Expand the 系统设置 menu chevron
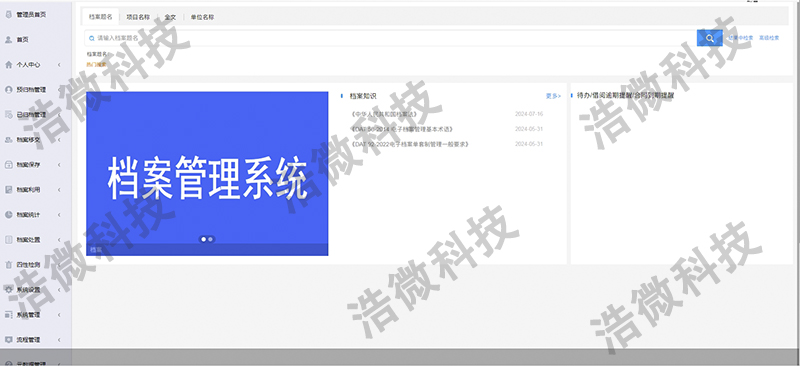800x366 pixels. point(59,289)
